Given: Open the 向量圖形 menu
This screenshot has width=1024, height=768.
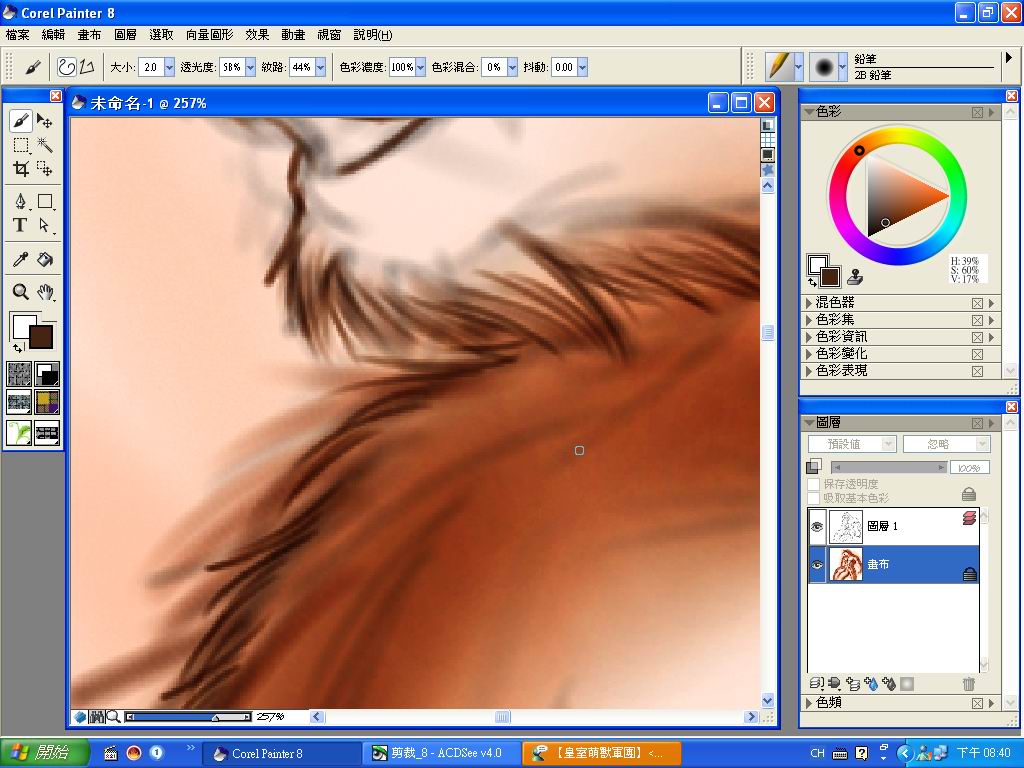Looking at the screenshot, I should click(209, 34).
